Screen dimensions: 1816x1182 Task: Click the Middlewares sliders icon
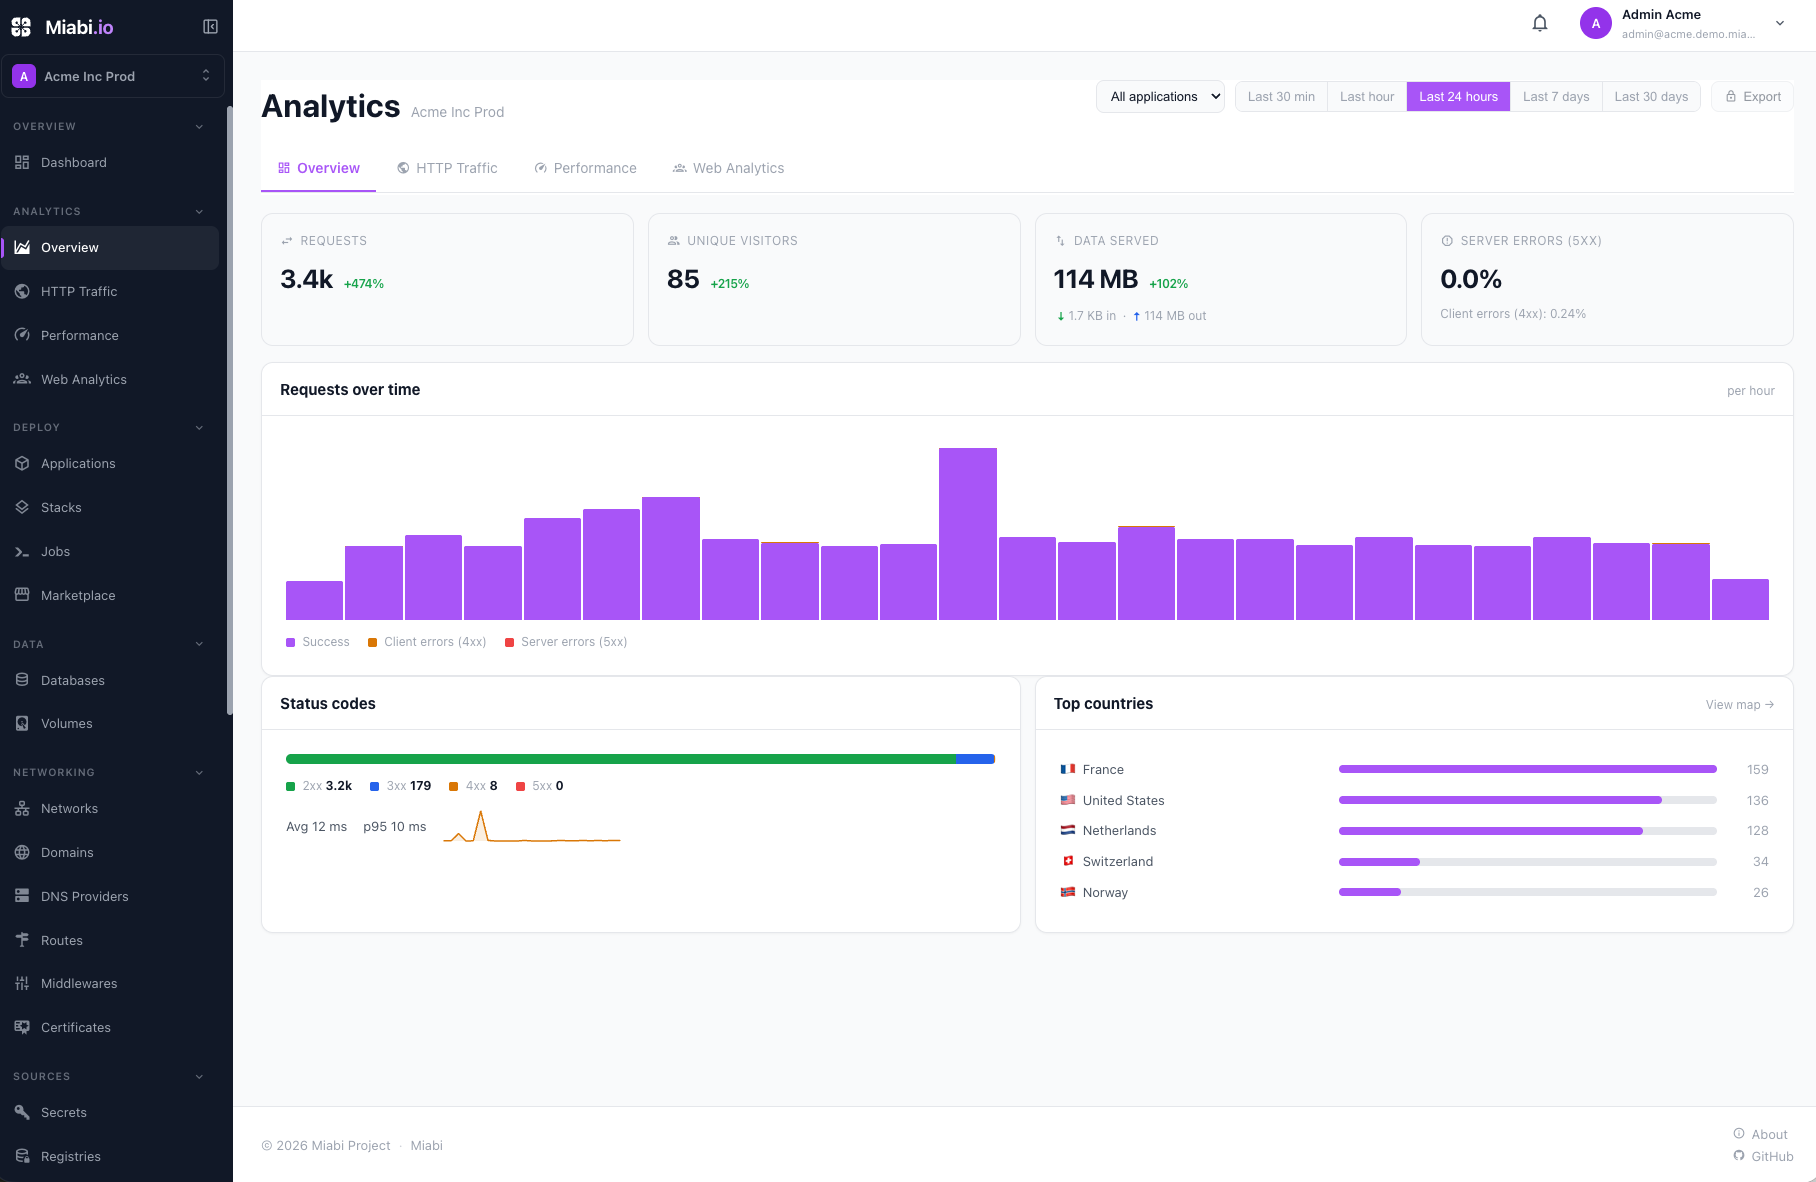click(x=22, y=983)
